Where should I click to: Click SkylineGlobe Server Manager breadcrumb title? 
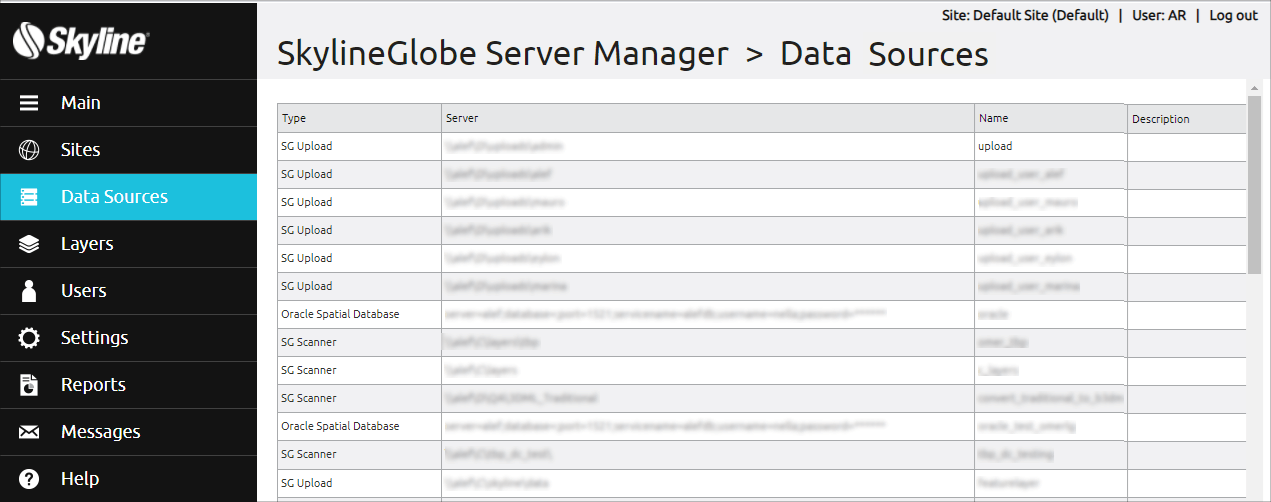[502, 53]
